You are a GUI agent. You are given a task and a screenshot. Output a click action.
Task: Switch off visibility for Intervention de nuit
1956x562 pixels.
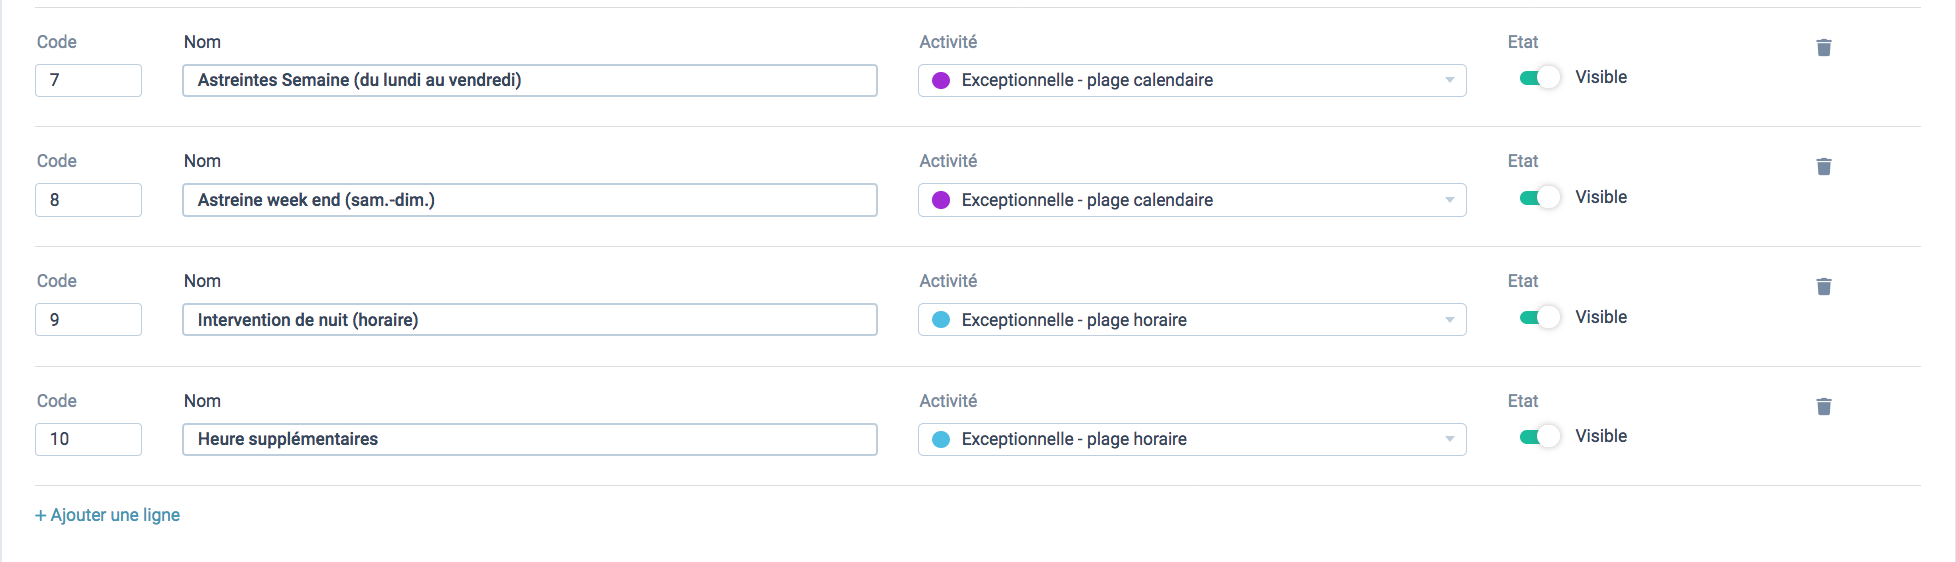[1540, 318]
